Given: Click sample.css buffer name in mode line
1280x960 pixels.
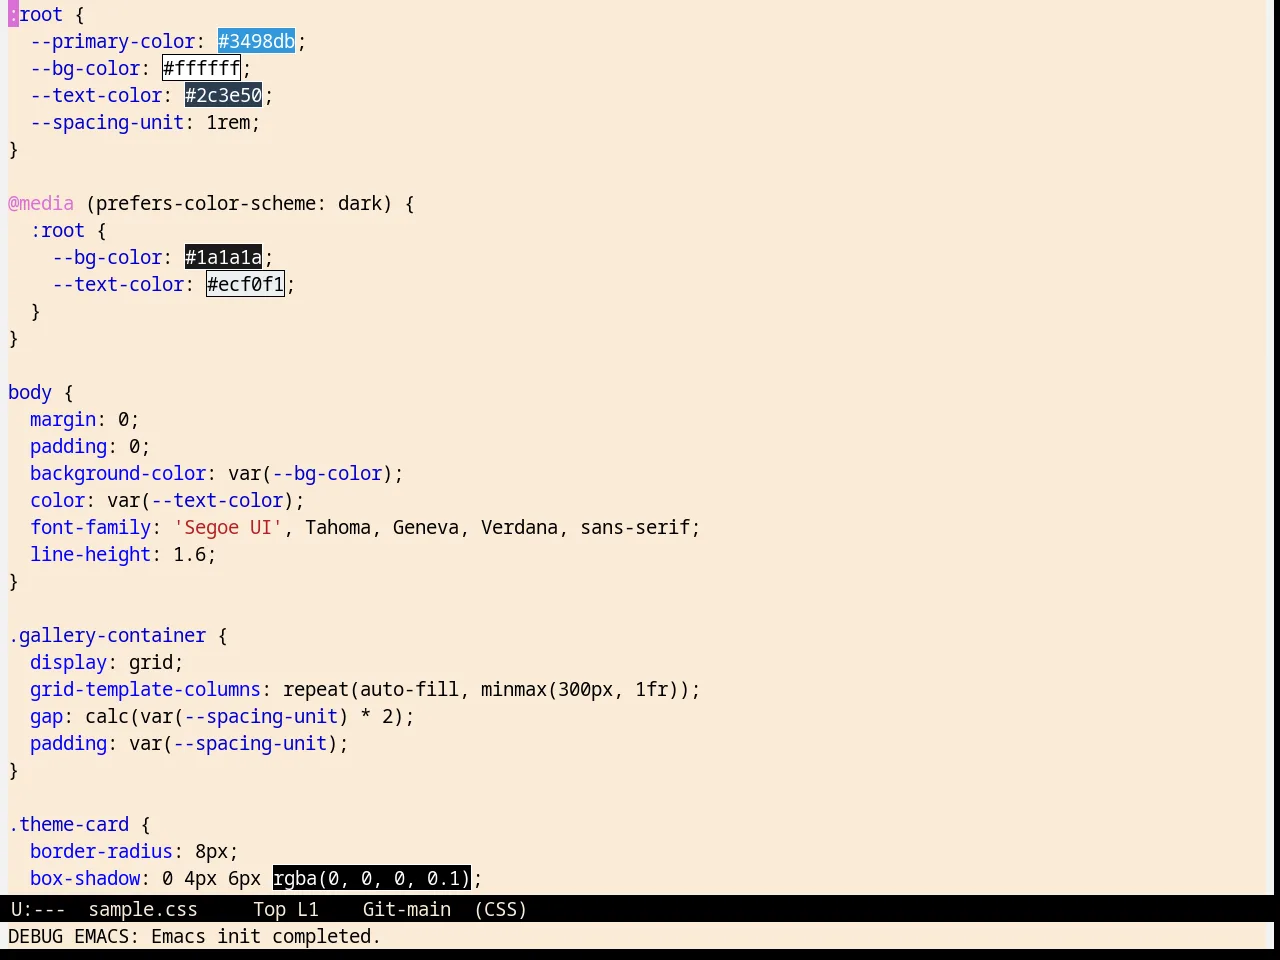Looking at the screenshot, I should pyautogui.click(x=143, y=909).
